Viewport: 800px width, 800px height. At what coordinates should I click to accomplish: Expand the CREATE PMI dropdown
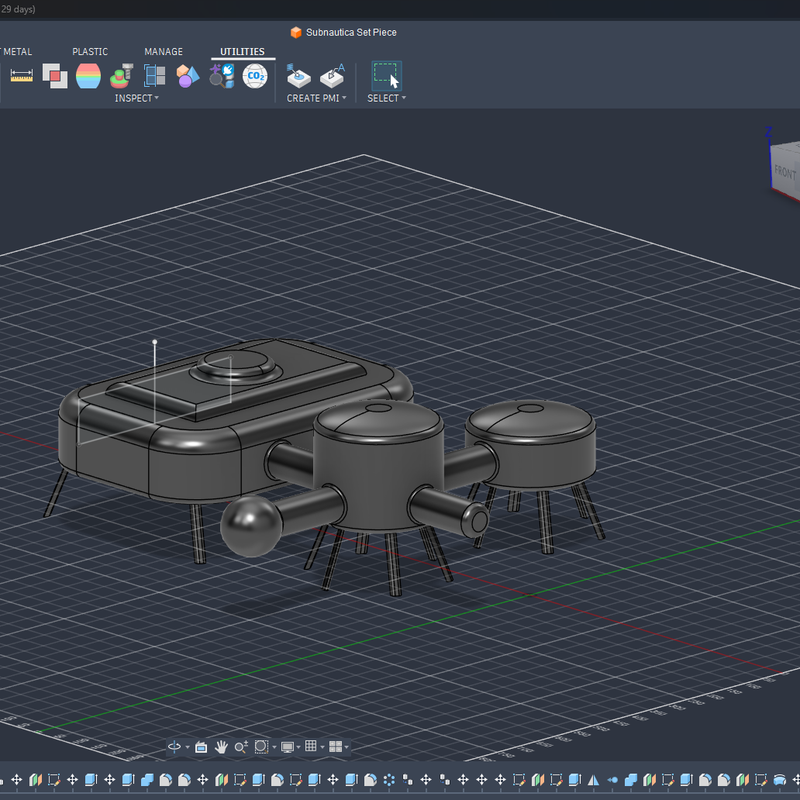344,98
